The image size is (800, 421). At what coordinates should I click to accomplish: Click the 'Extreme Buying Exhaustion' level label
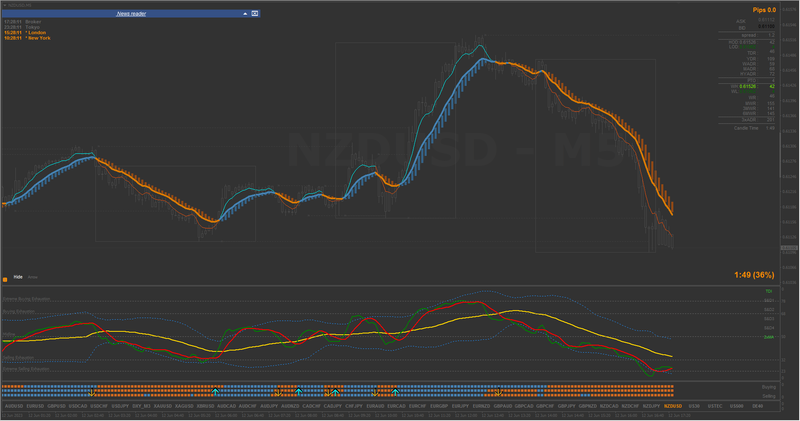point(26,299)
